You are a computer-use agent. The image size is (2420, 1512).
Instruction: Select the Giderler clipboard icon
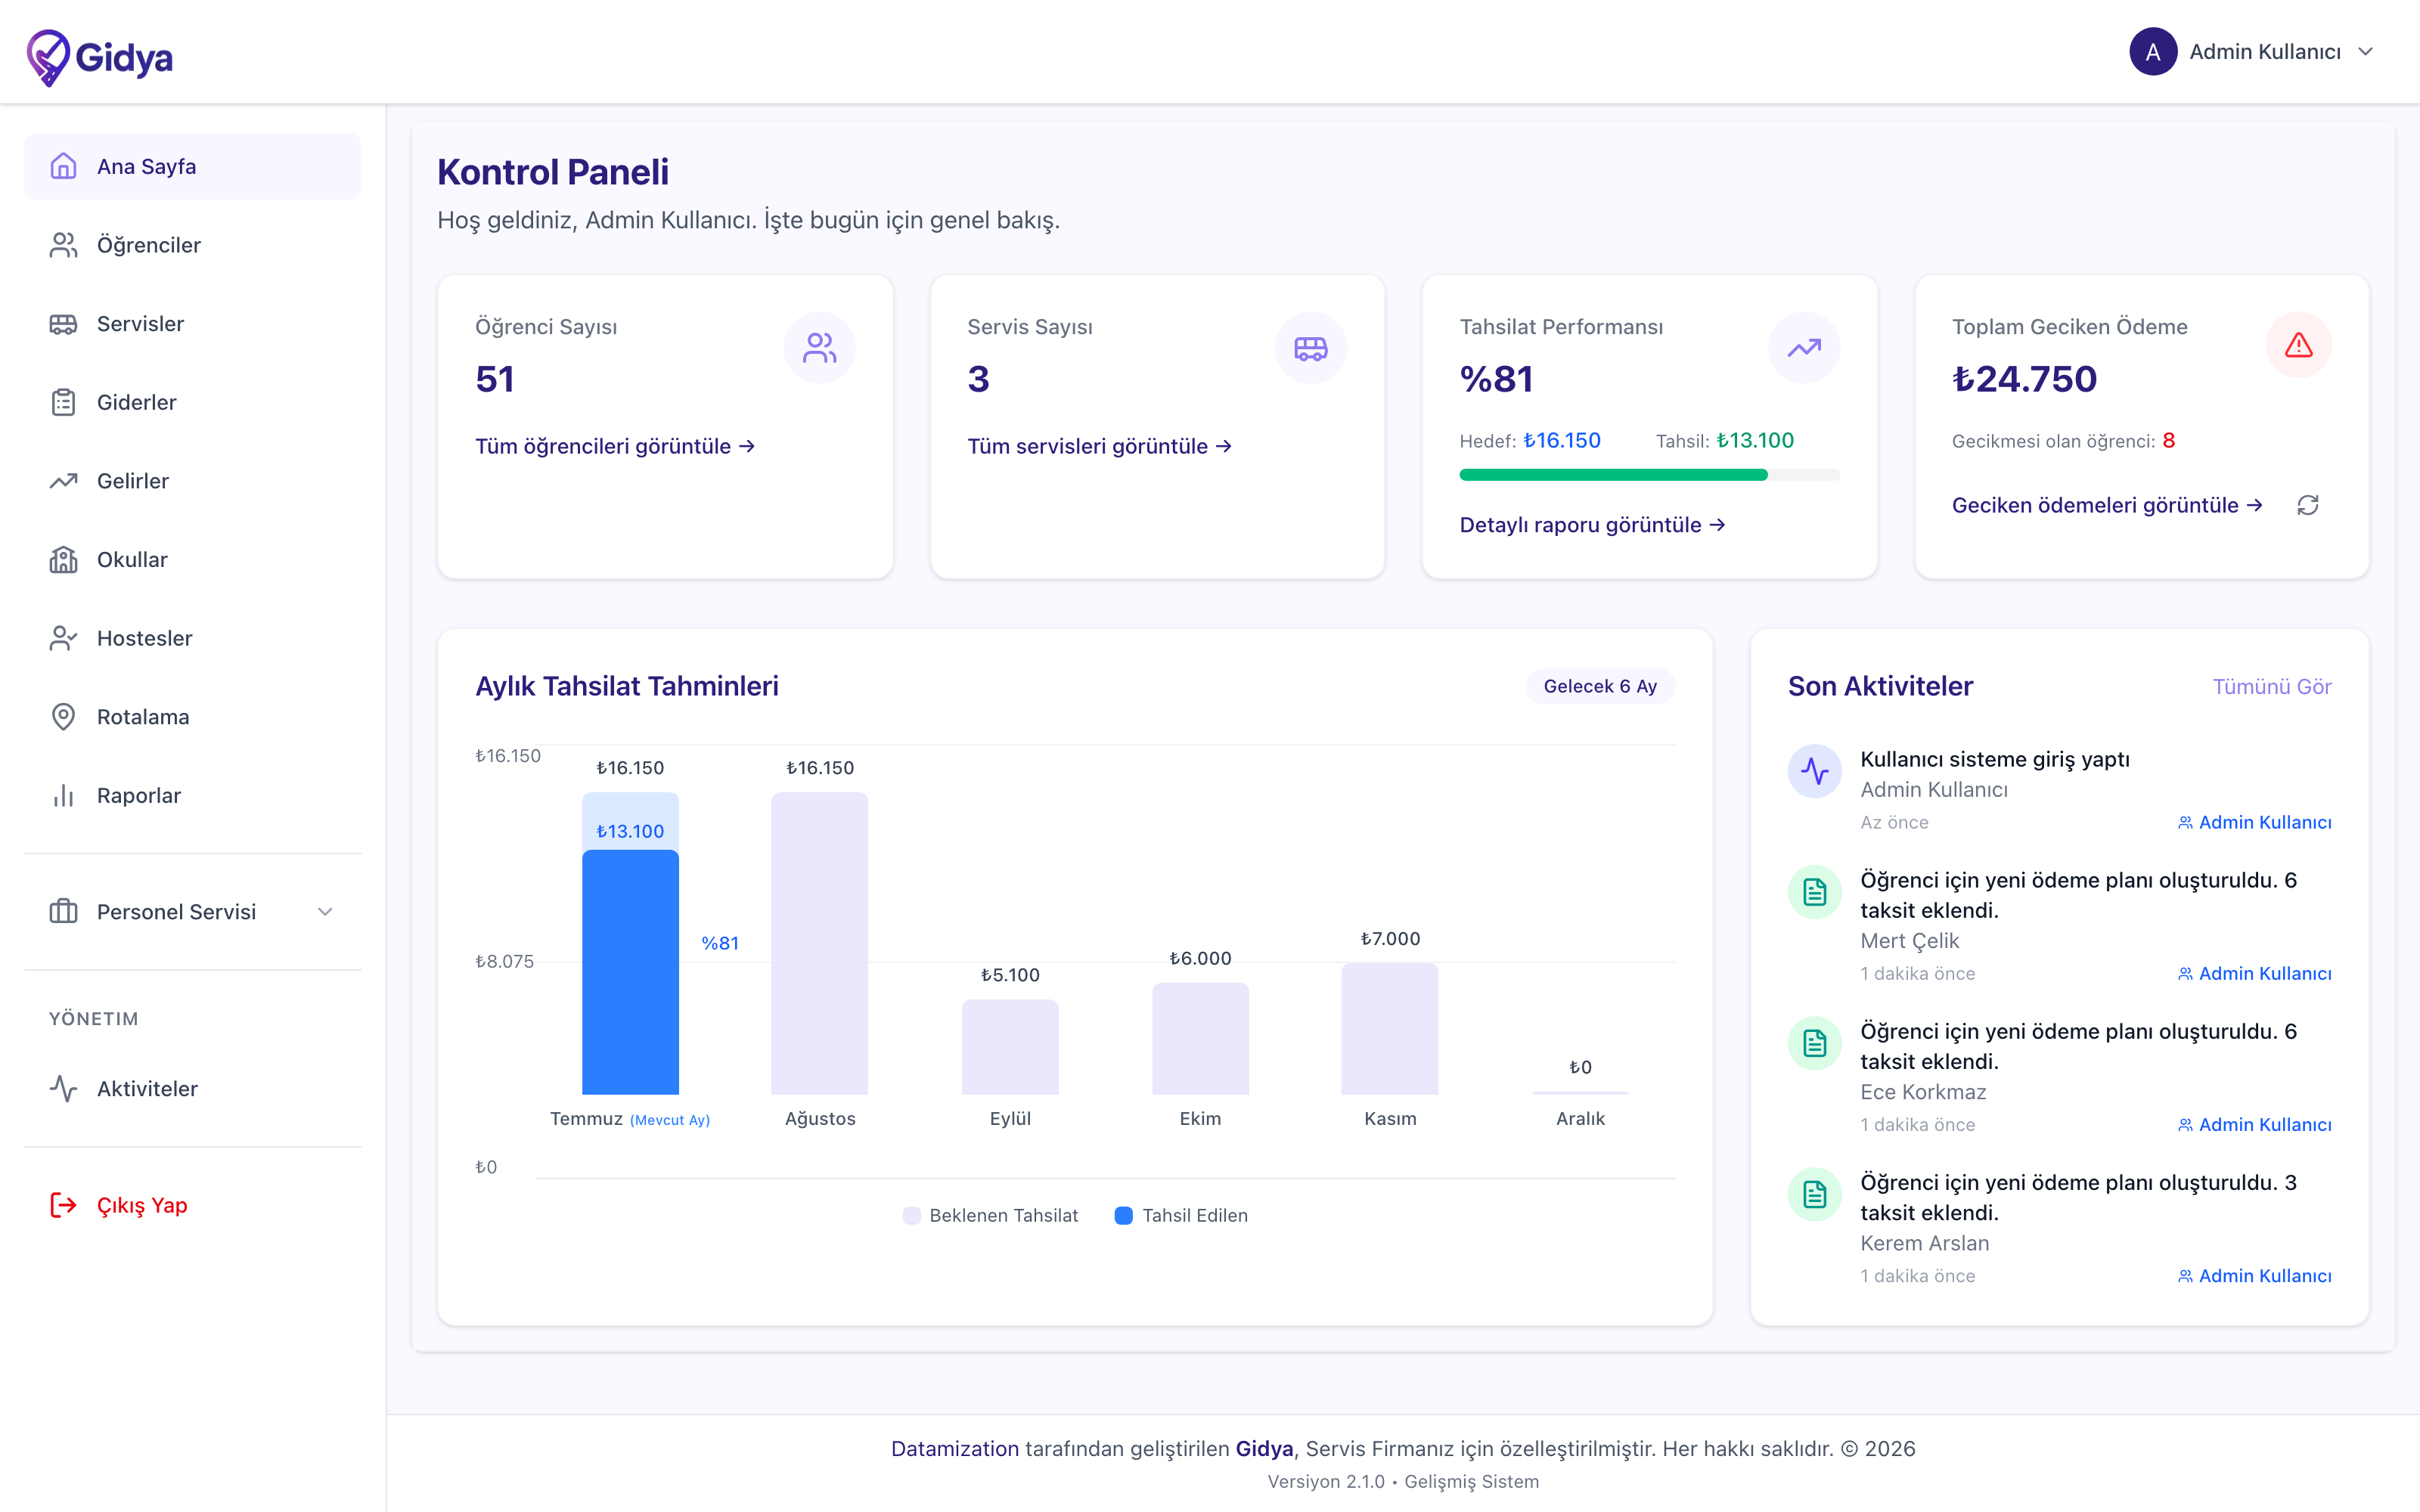pyautogui.click(x=63, y=402)
